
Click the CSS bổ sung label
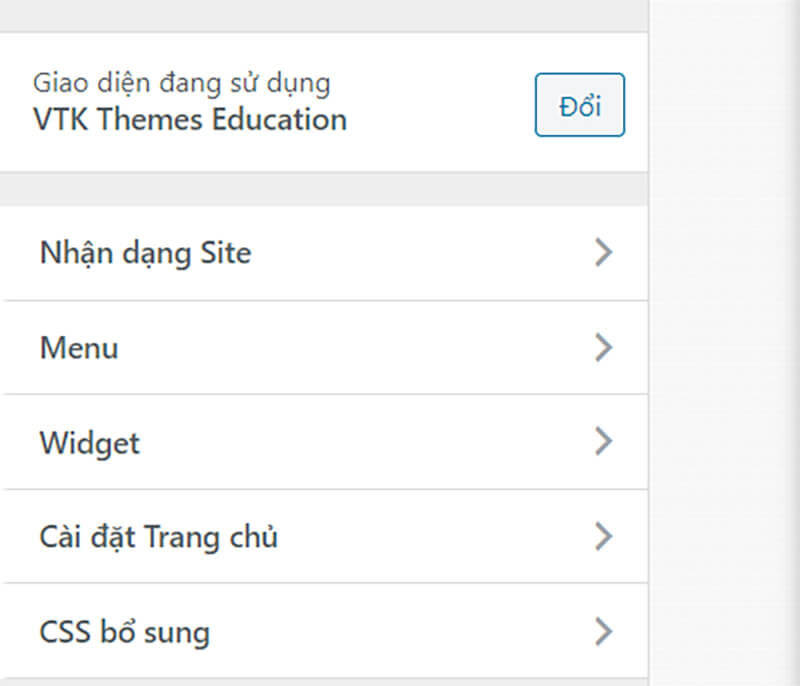(125, 632)
